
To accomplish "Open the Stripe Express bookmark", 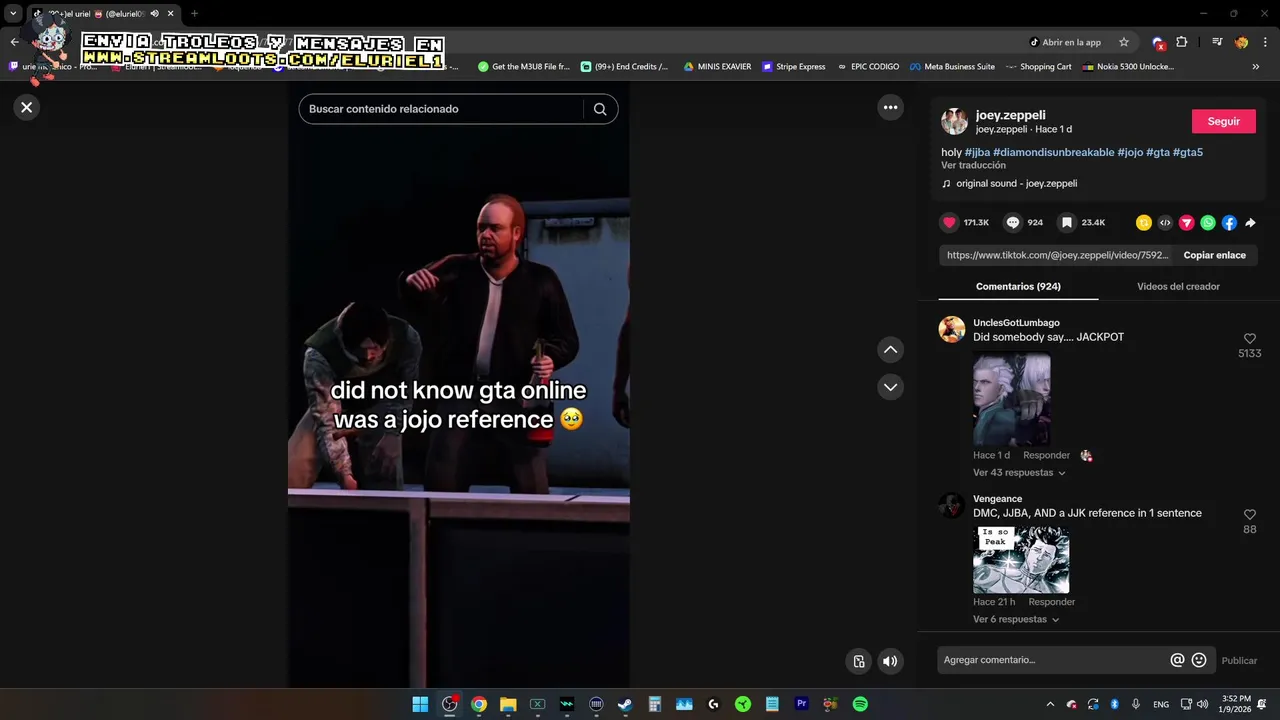I will pyautogui.click(x=794, y=67).
